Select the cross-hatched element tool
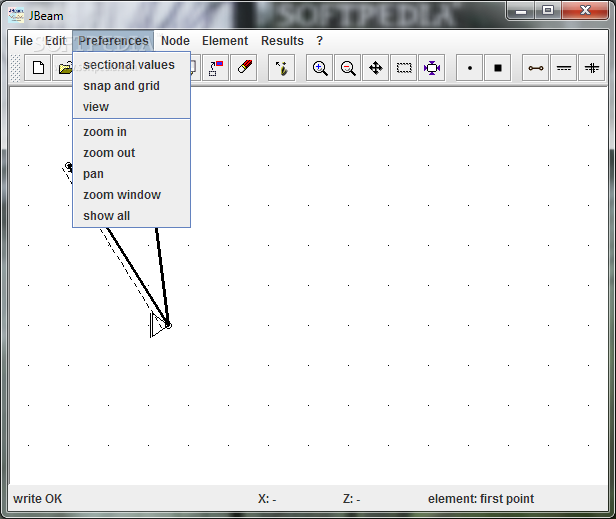Screen dimensions: 616x519 coord(592,68)
